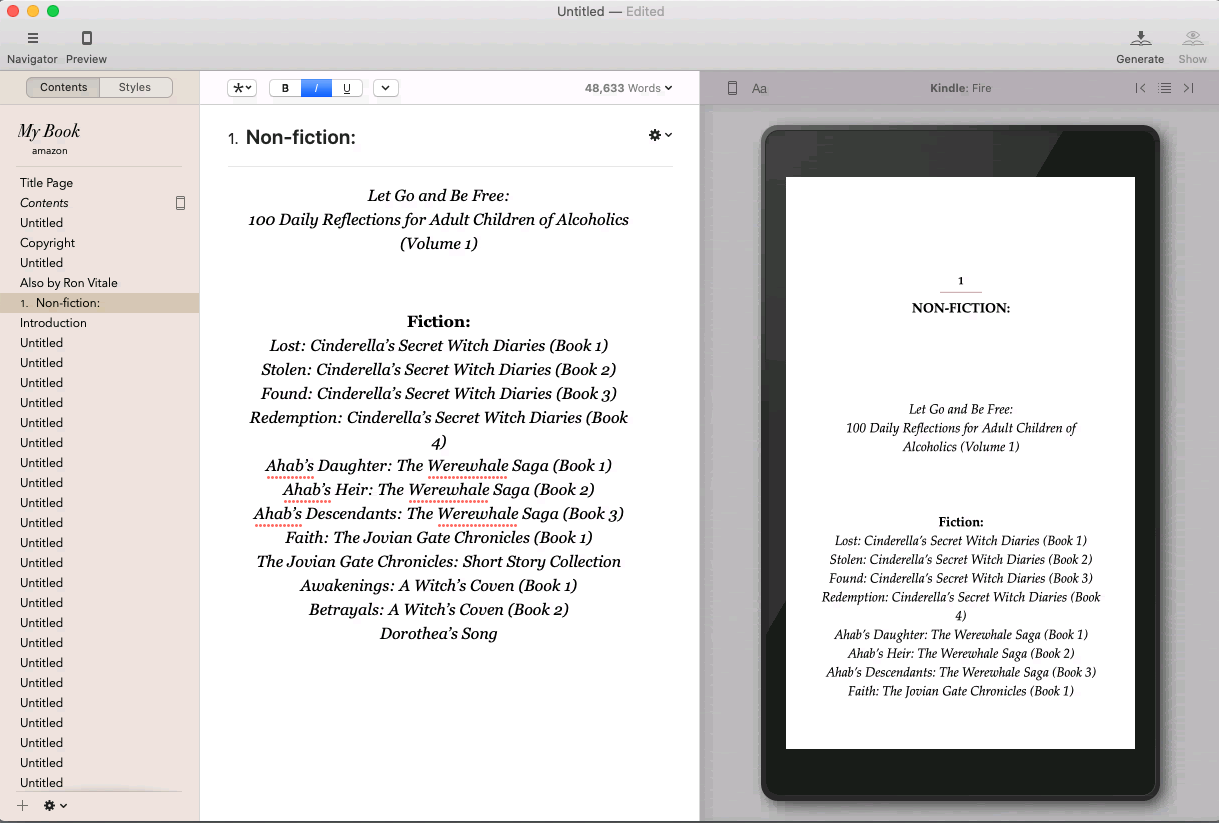Open the Aa text appearance settings
The image size is (1219, 823).
759,88
